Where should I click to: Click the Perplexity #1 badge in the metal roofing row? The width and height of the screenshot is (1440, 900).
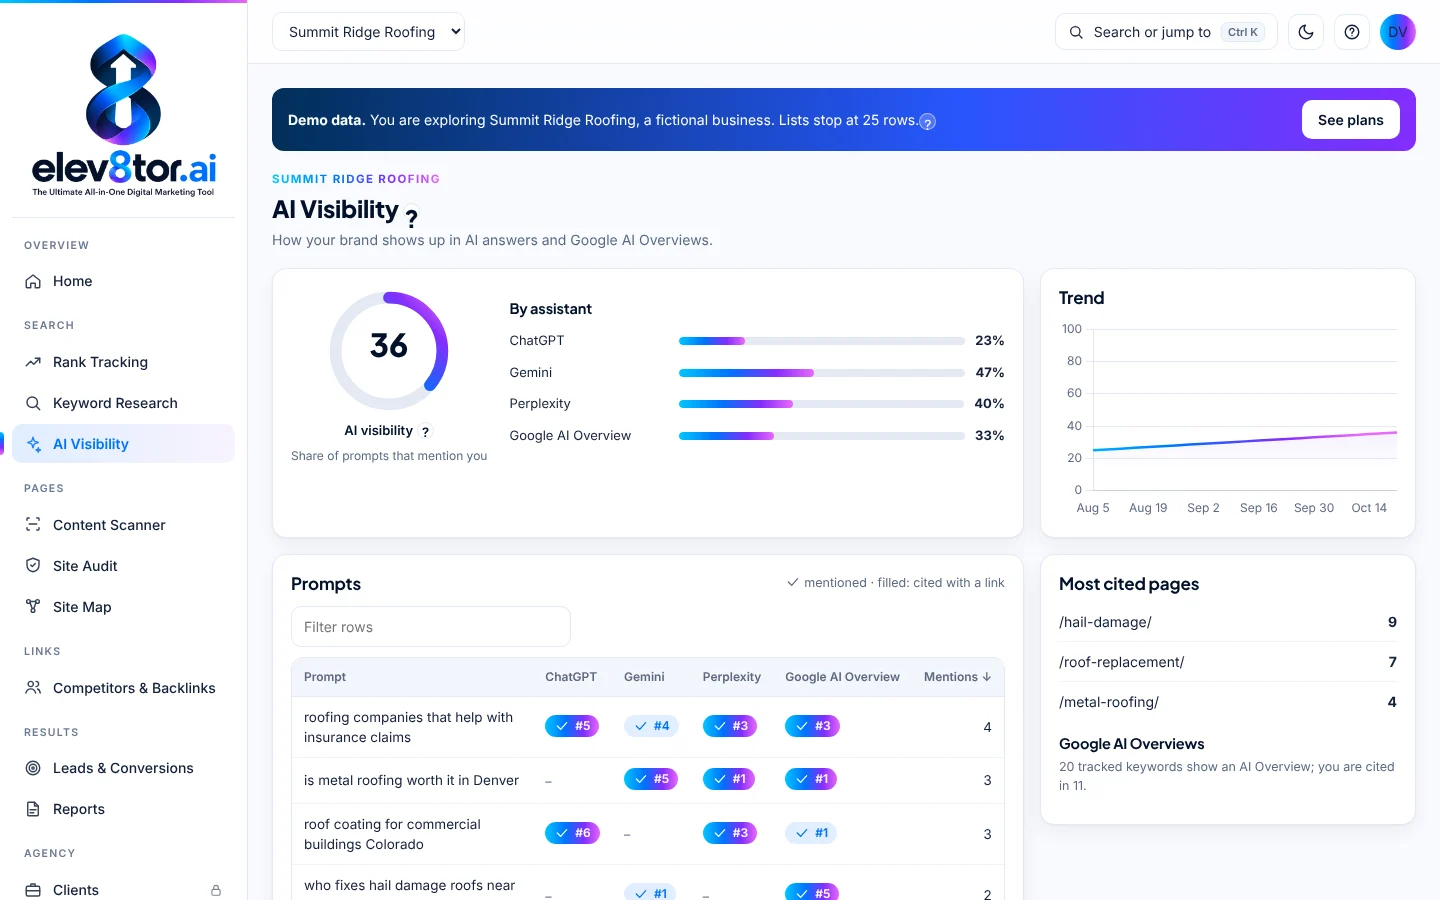(x=729, y=779)
